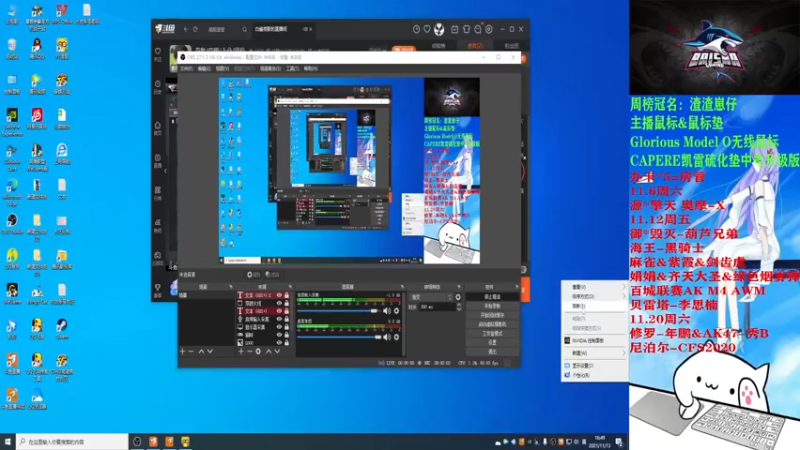Open NVIDIA Control Panel from context menu
The width and height of the screenshot is (800, 450).
[x=594, y=340]
